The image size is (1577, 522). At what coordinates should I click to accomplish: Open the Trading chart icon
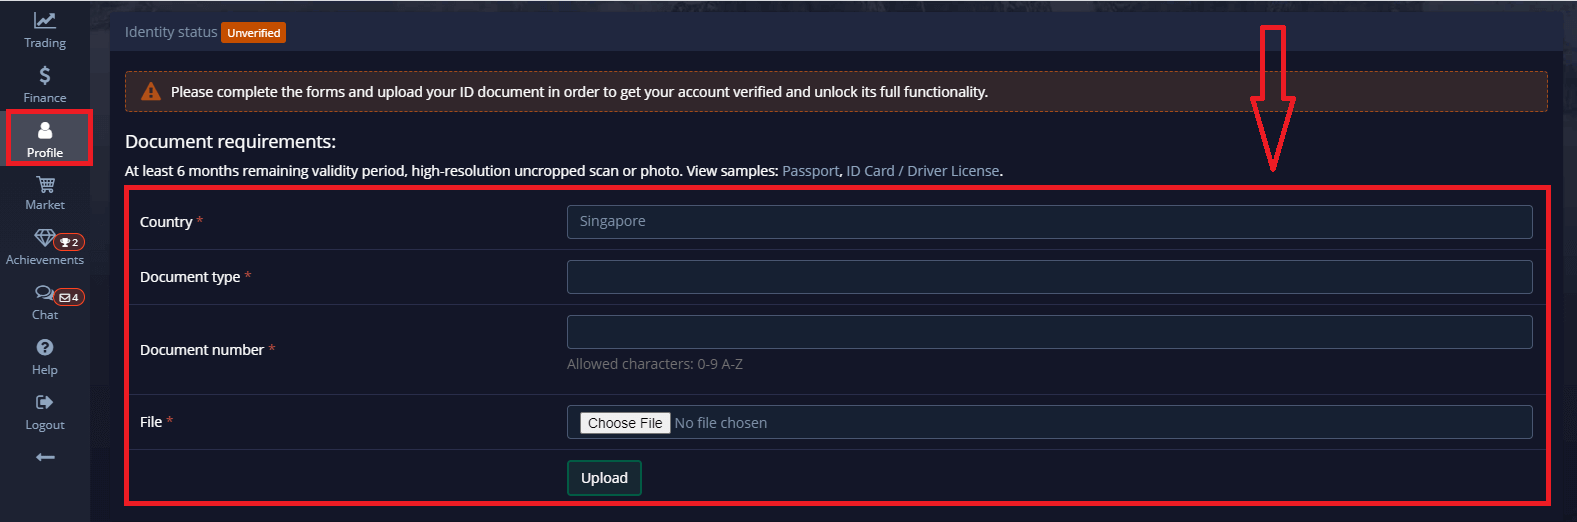45,21
